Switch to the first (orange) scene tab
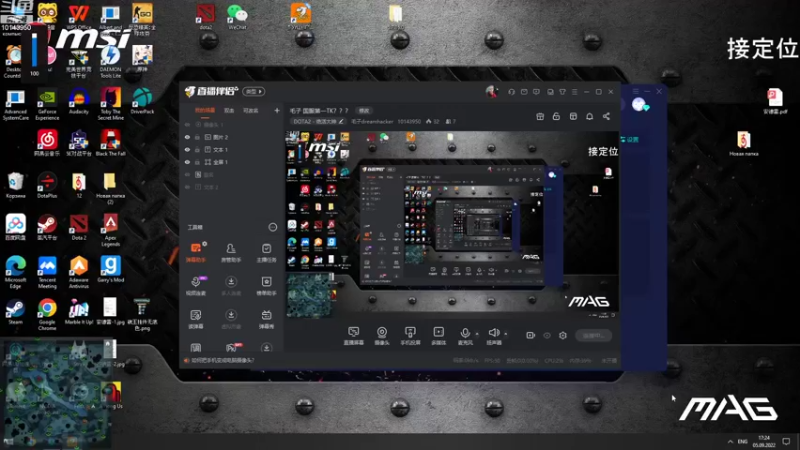Screen dimensions: 800x450 tap(205, 111)
